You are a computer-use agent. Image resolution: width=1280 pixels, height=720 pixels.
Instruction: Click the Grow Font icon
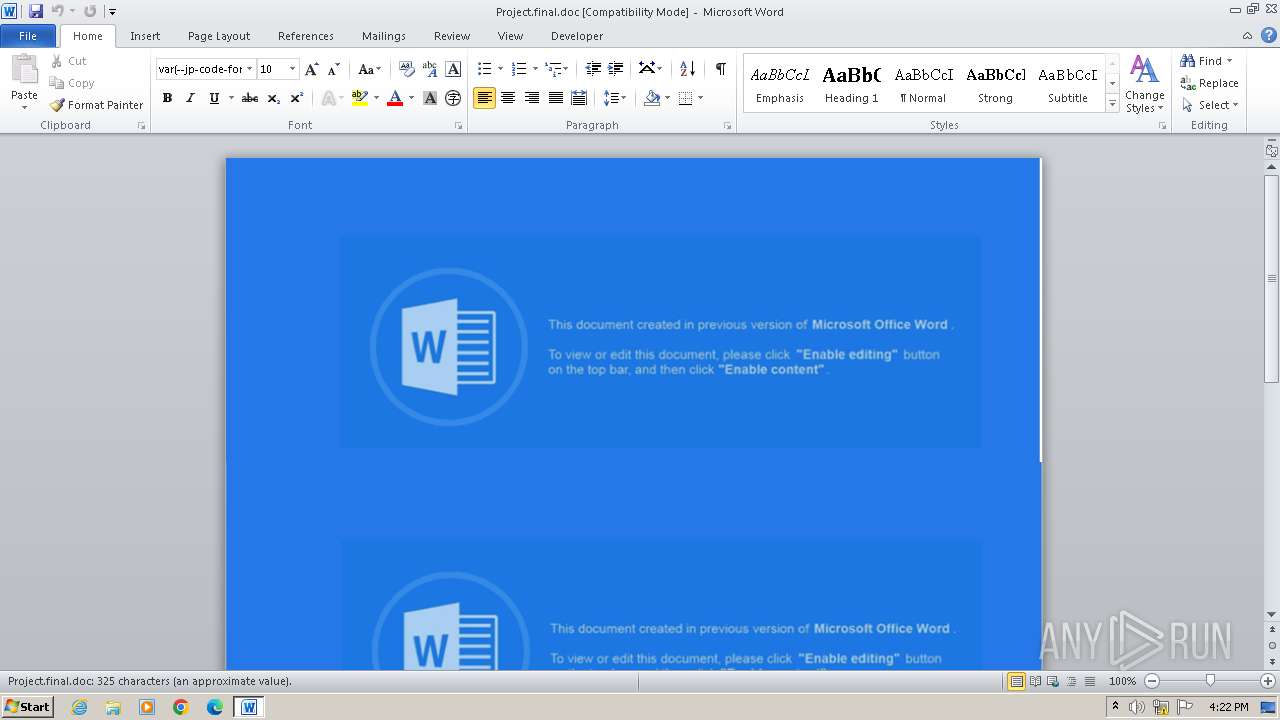(x=312, y=69)
